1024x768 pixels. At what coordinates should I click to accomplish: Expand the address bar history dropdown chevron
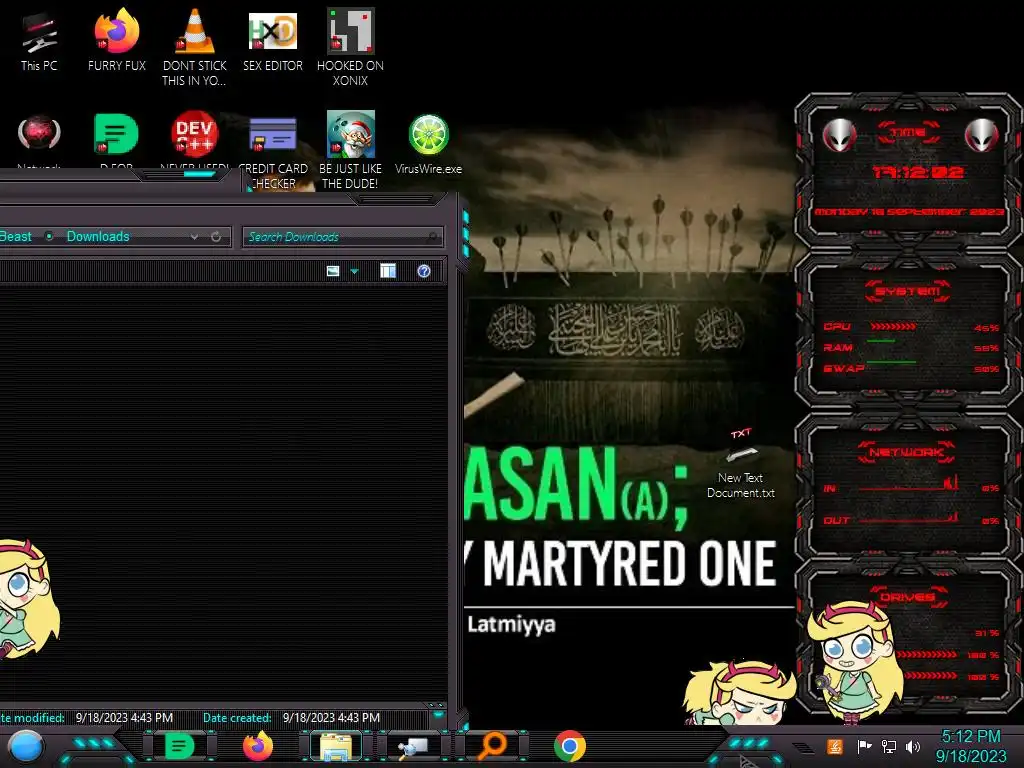point(194,236)
